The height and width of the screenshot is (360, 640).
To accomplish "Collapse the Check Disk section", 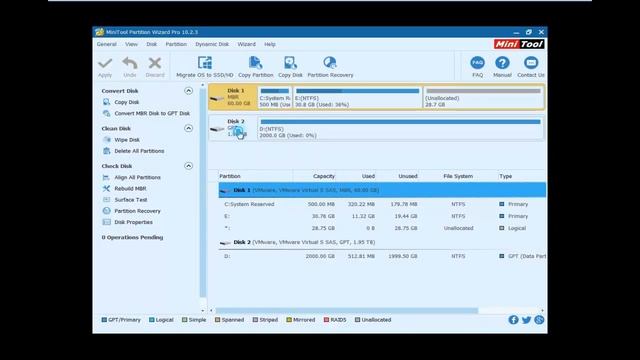I will pyautogui.click(x=188, y=166).
